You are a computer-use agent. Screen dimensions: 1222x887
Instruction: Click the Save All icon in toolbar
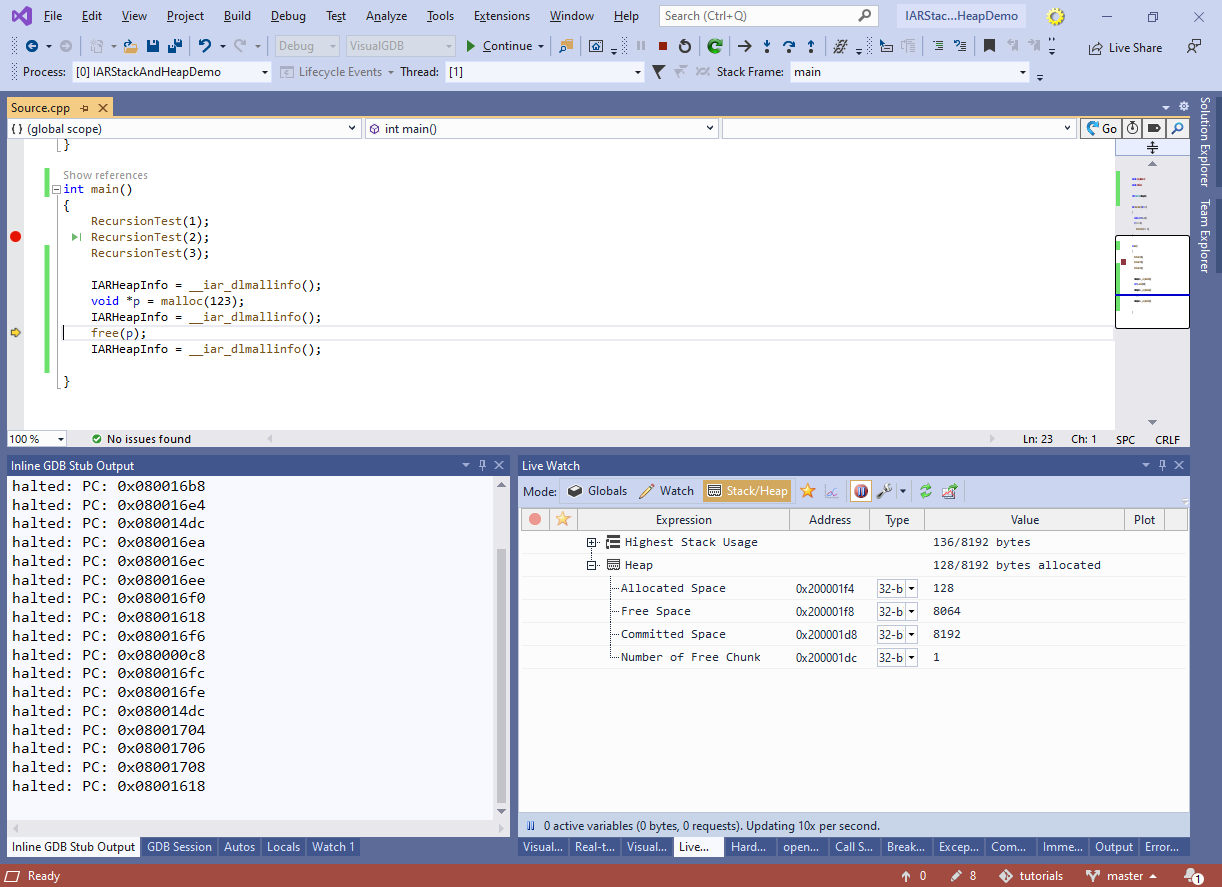[x=174, y=46]
